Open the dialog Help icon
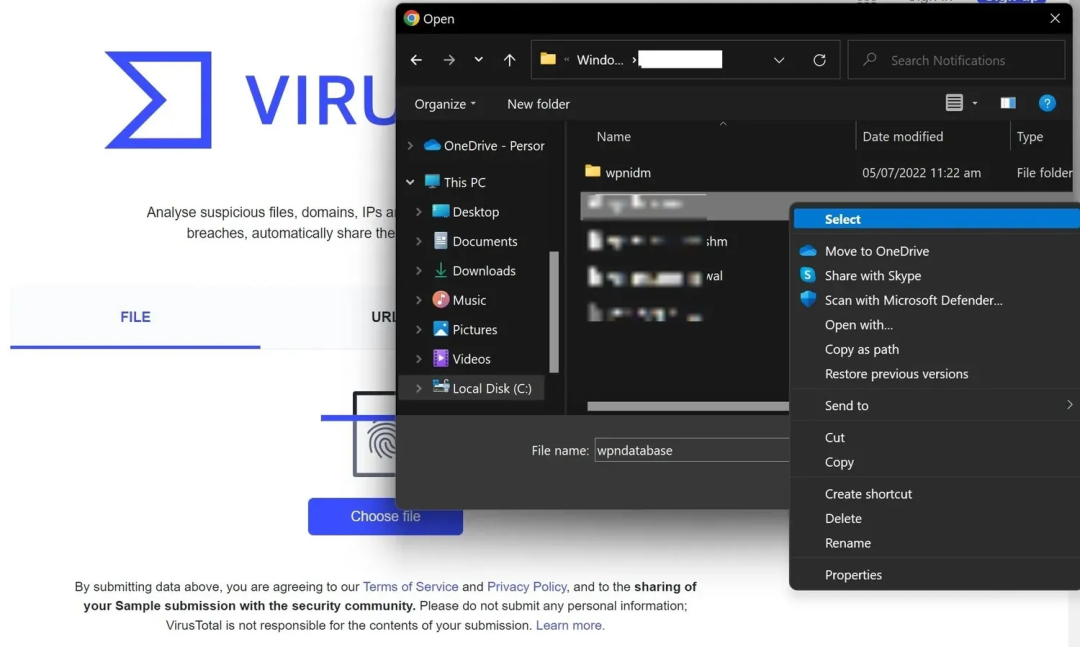The width and height of the screenshot is (1080, 647). (x=1047, y=103)
